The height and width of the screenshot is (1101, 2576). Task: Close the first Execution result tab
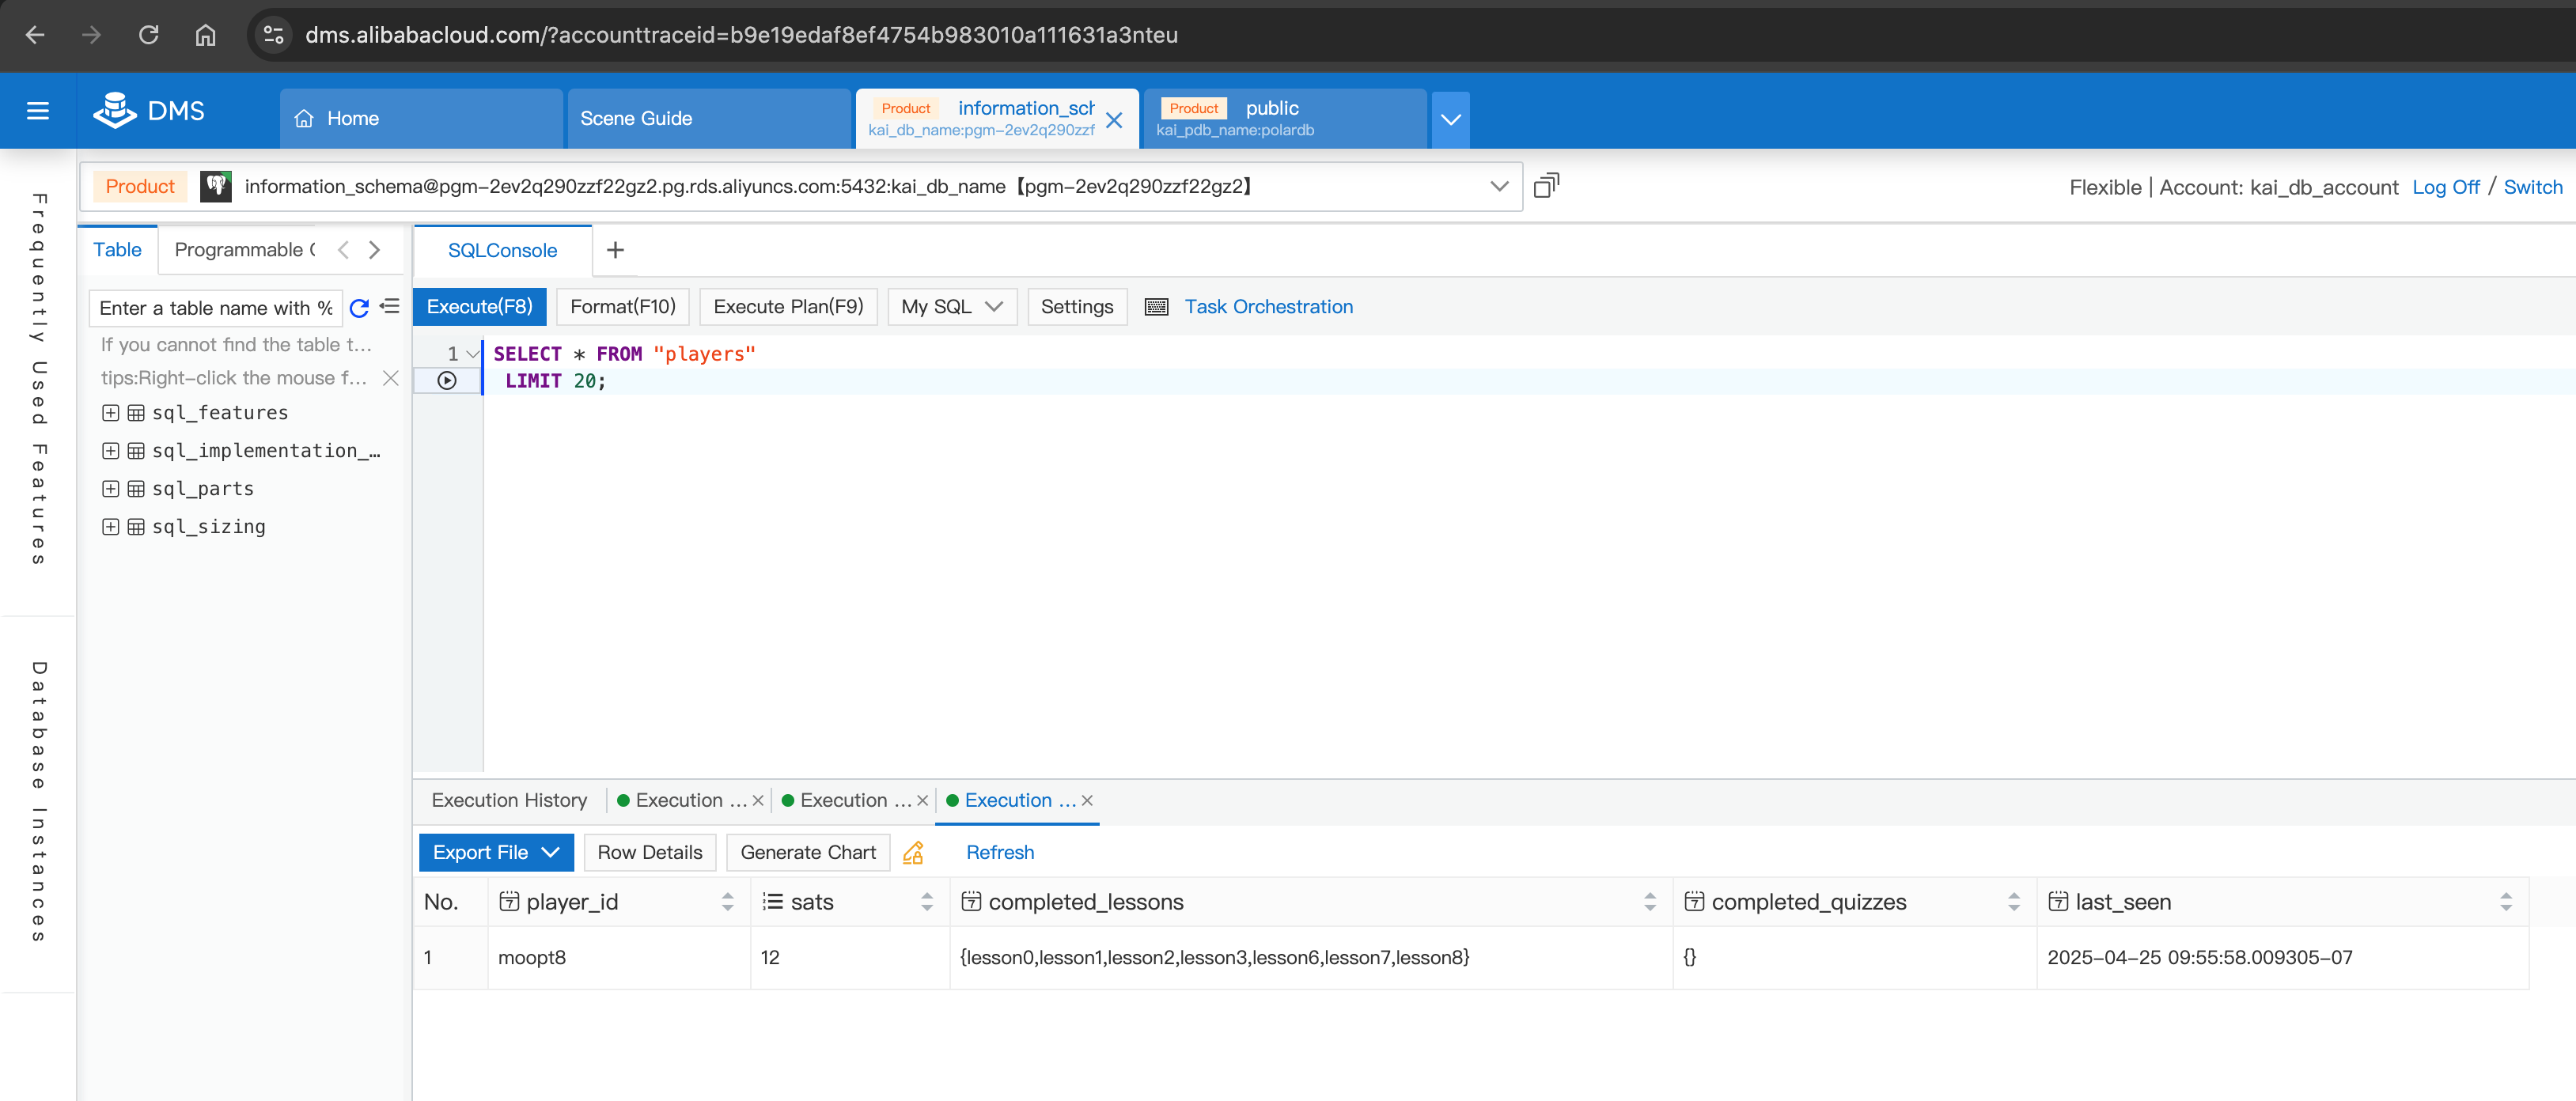coord(758,801)
